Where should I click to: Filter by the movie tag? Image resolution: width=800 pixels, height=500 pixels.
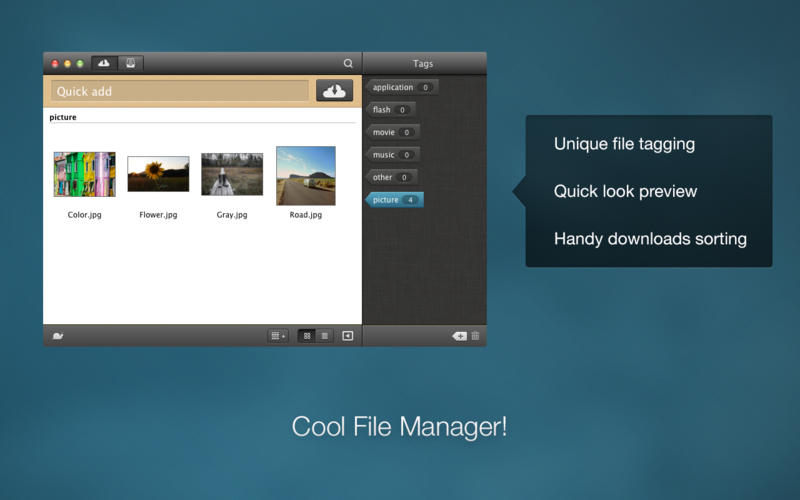coord(392,132)
